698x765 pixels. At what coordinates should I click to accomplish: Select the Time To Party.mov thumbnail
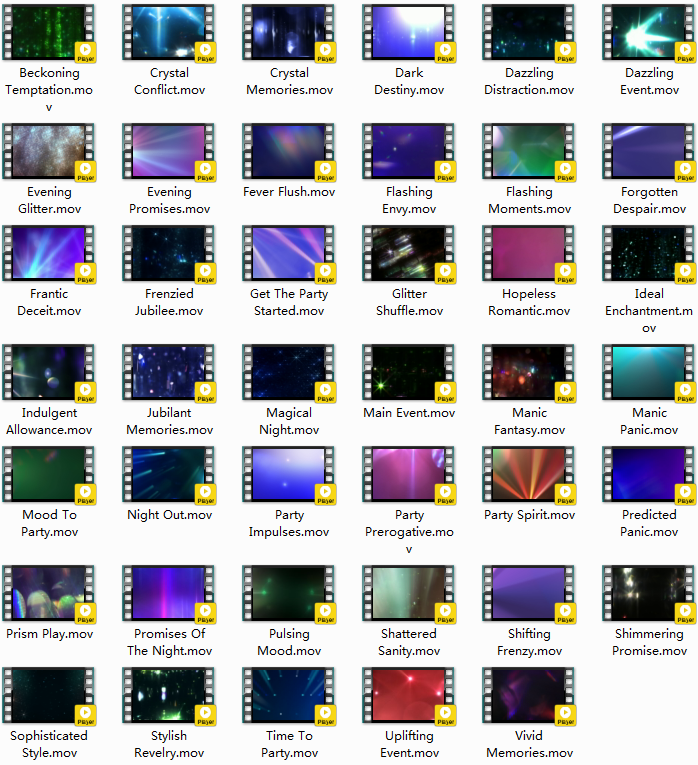pos(288,695)
